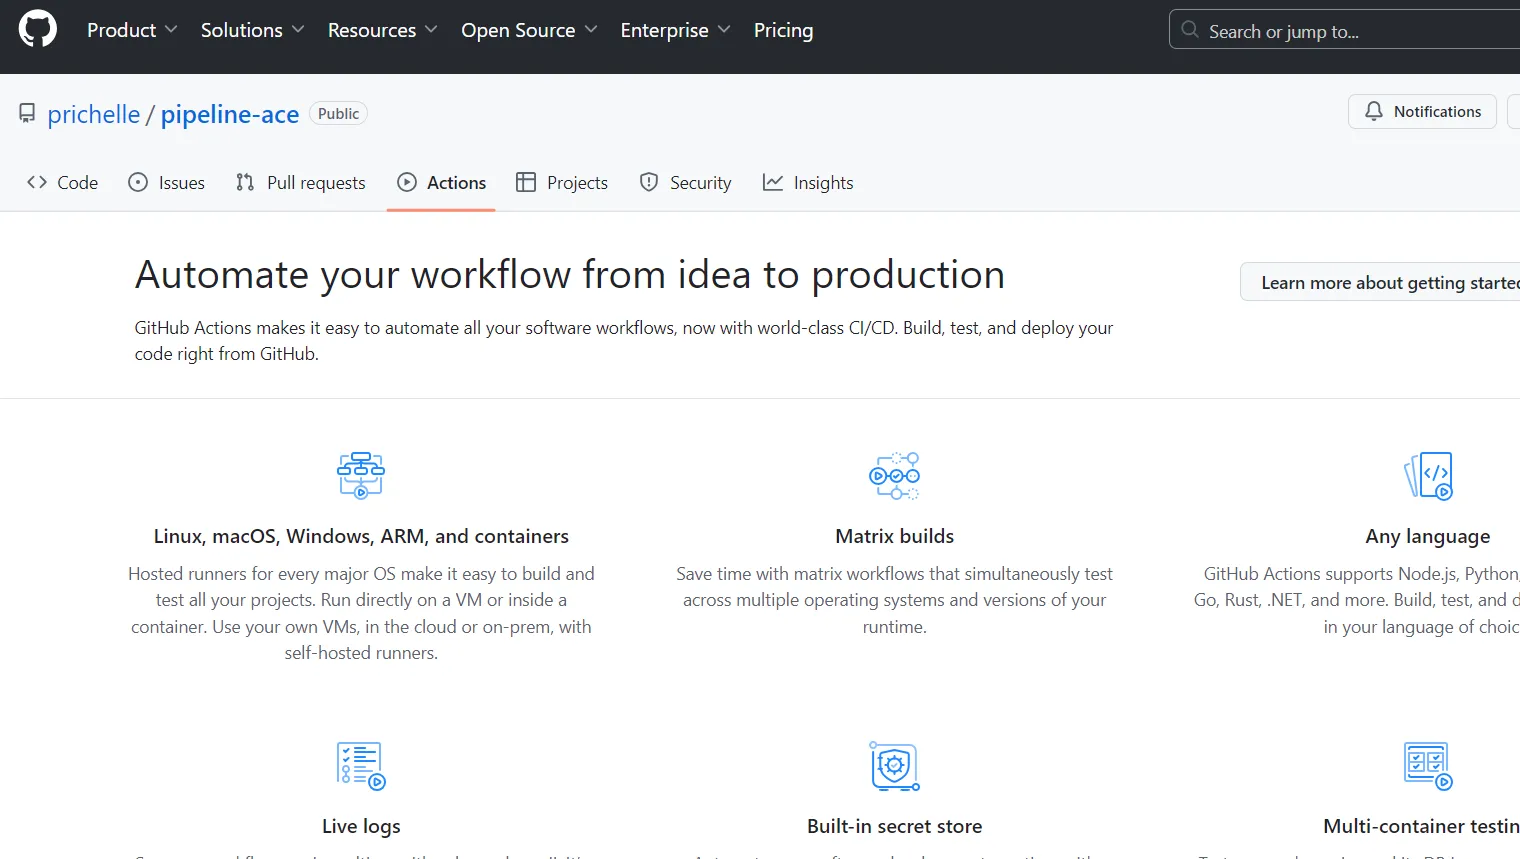Go to the Pull requests tab

click(301, 182)
